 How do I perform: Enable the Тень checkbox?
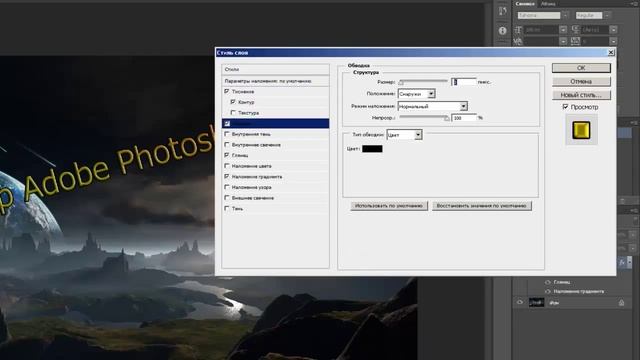point(227,208)
